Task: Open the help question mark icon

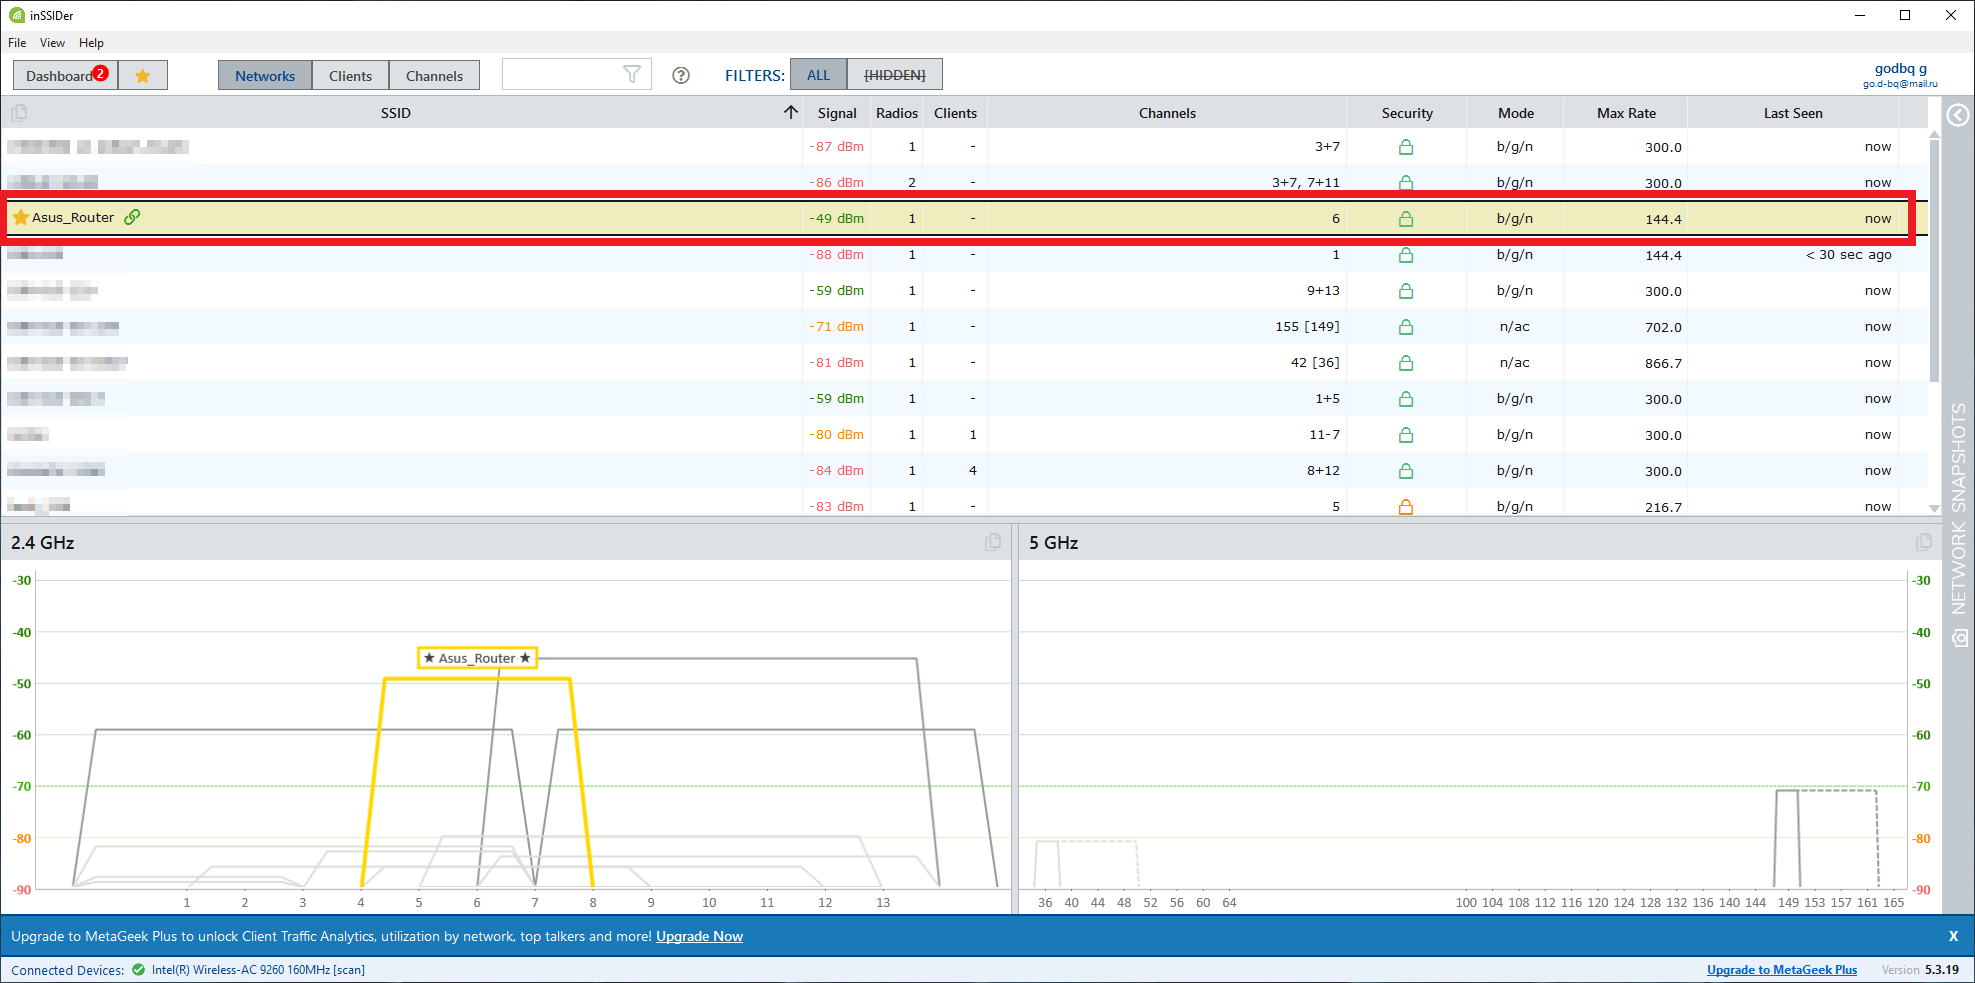Action: [x=681, y=75]
